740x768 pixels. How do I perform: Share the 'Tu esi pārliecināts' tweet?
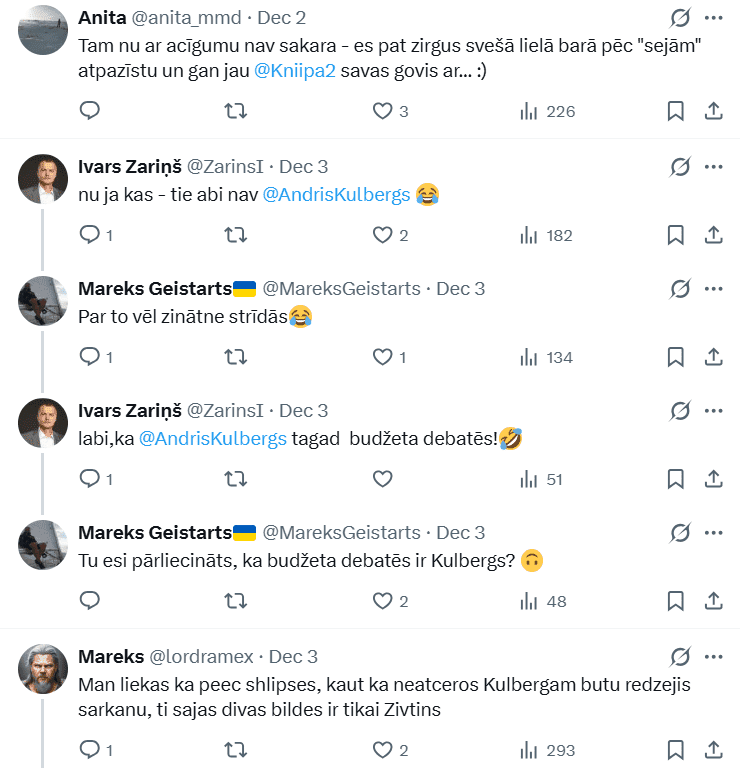coord(714,601)
